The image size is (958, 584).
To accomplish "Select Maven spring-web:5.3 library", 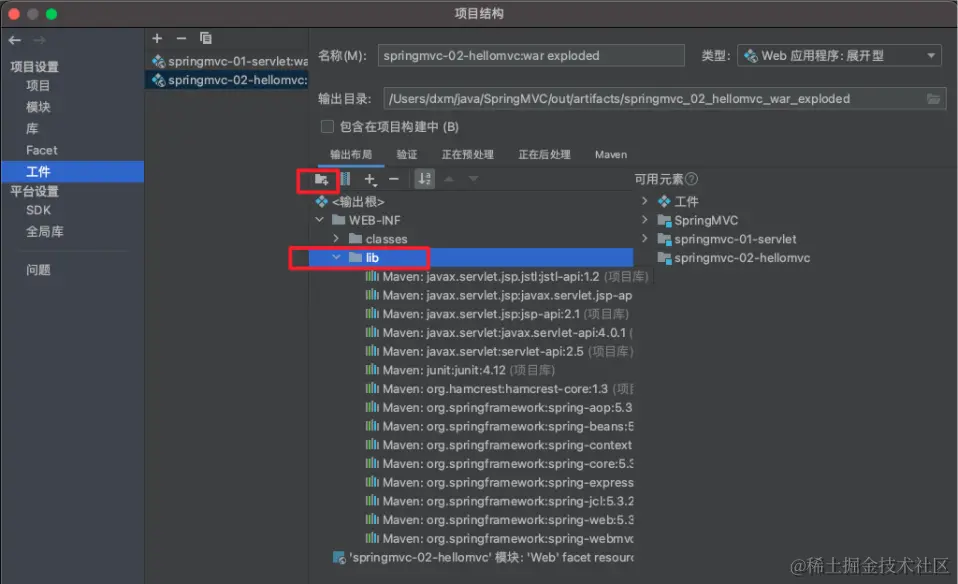I will tap(499, 520).
